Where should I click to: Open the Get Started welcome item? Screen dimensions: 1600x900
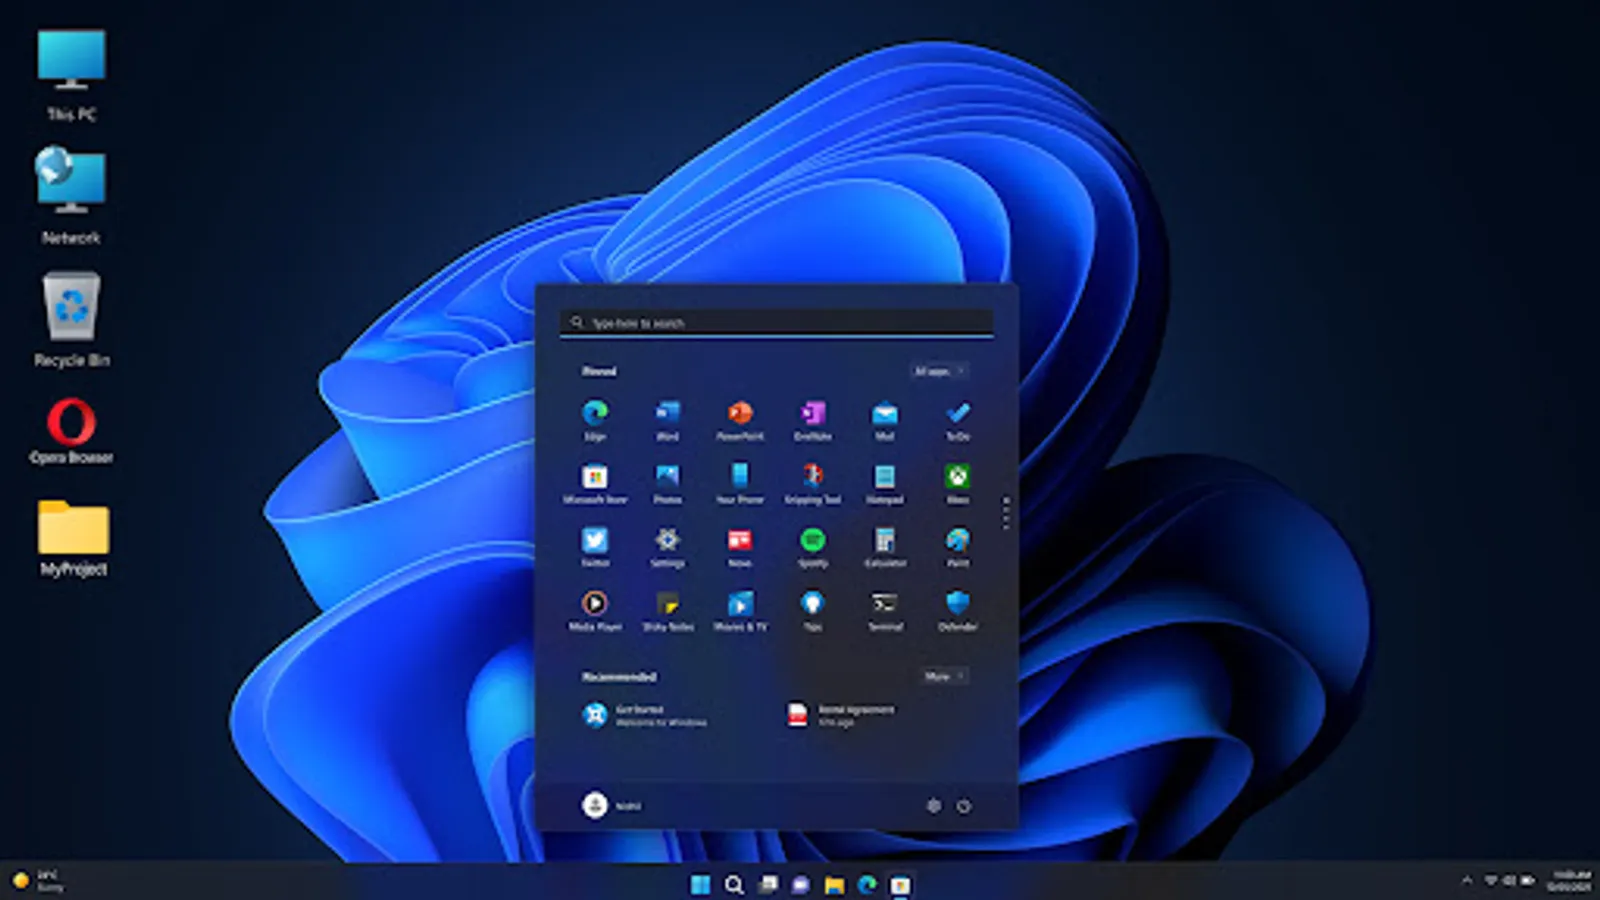(640, 716)
